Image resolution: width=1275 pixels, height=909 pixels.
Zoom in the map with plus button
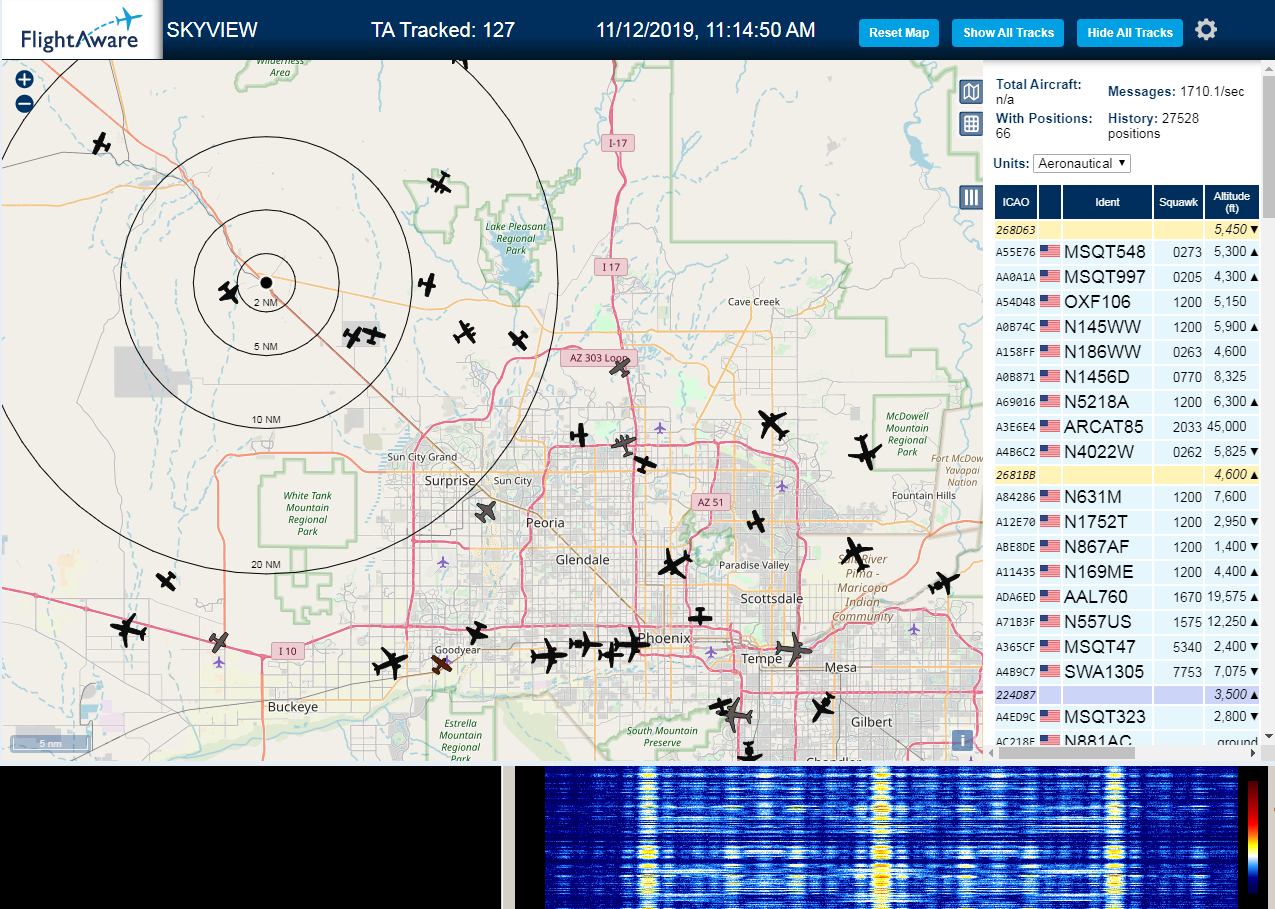[x=25, y=80]
